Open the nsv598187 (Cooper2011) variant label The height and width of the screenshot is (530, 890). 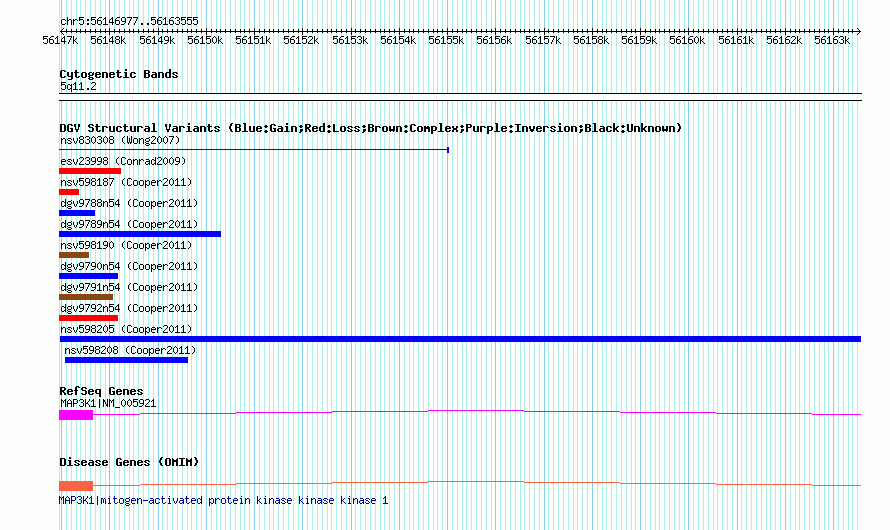click(x=126, y=182)
